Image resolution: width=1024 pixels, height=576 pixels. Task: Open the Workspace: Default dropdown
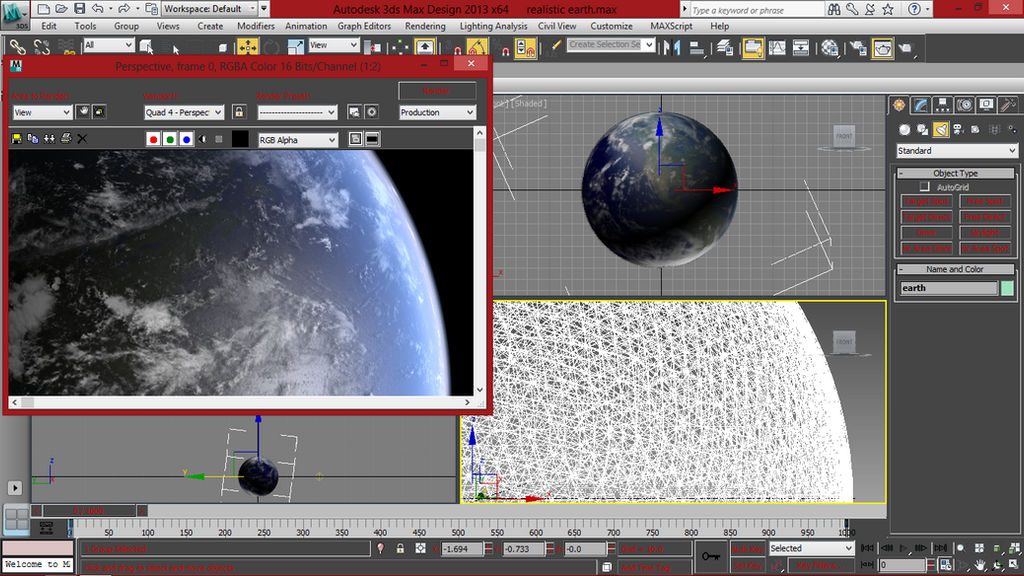pyautogui.click(x=210, y=9)
